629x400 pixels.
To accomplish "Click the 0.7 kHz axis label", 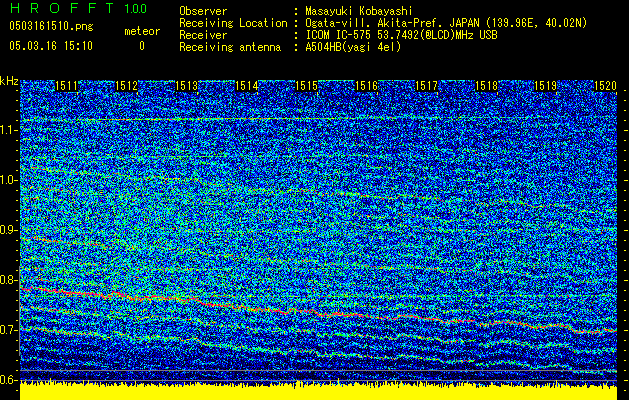I will [8, 330].
